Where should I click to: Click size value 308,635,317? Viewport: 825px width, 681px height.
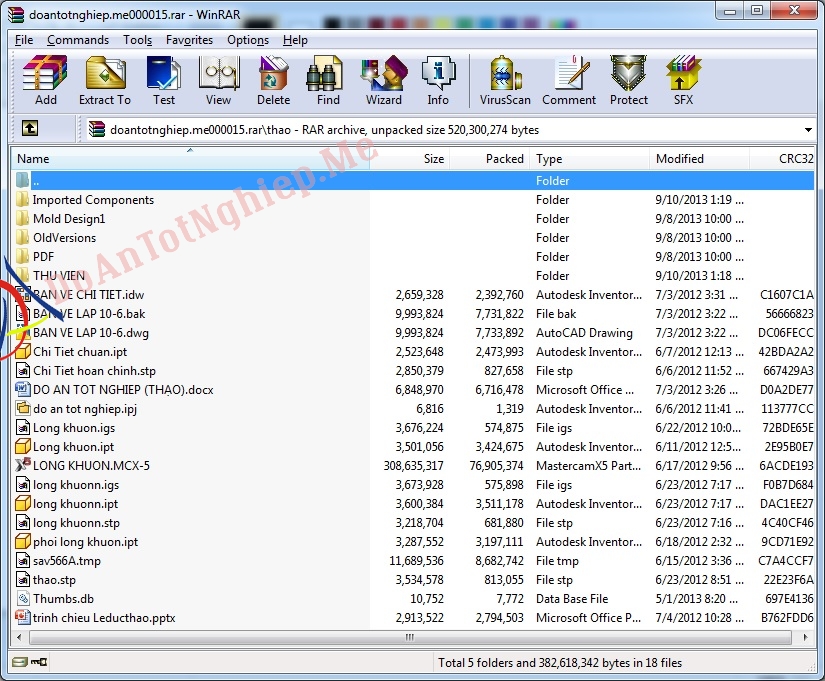(413, 465)
